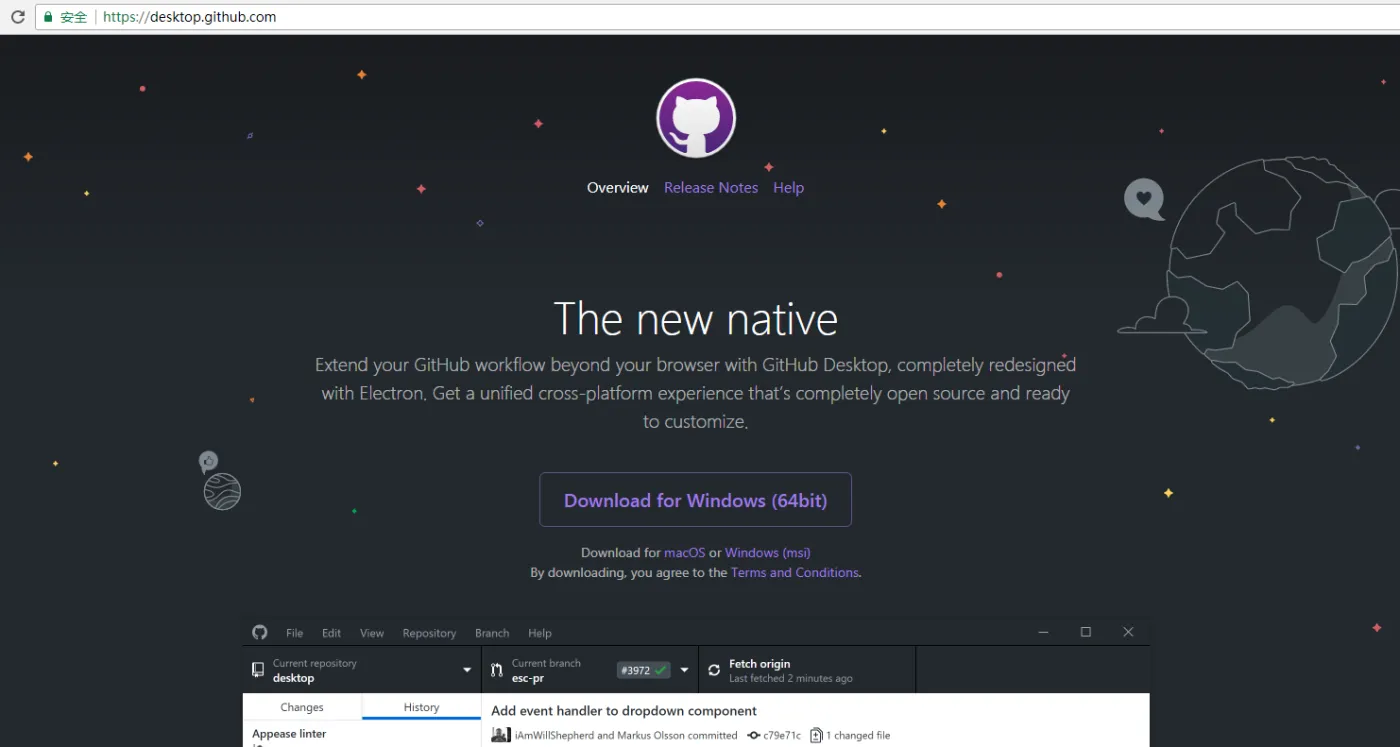Image resolution: width=1400 pixels, height=747 pixels.
Task: Click the 'The new native' heading
Action: click(696, 319)
